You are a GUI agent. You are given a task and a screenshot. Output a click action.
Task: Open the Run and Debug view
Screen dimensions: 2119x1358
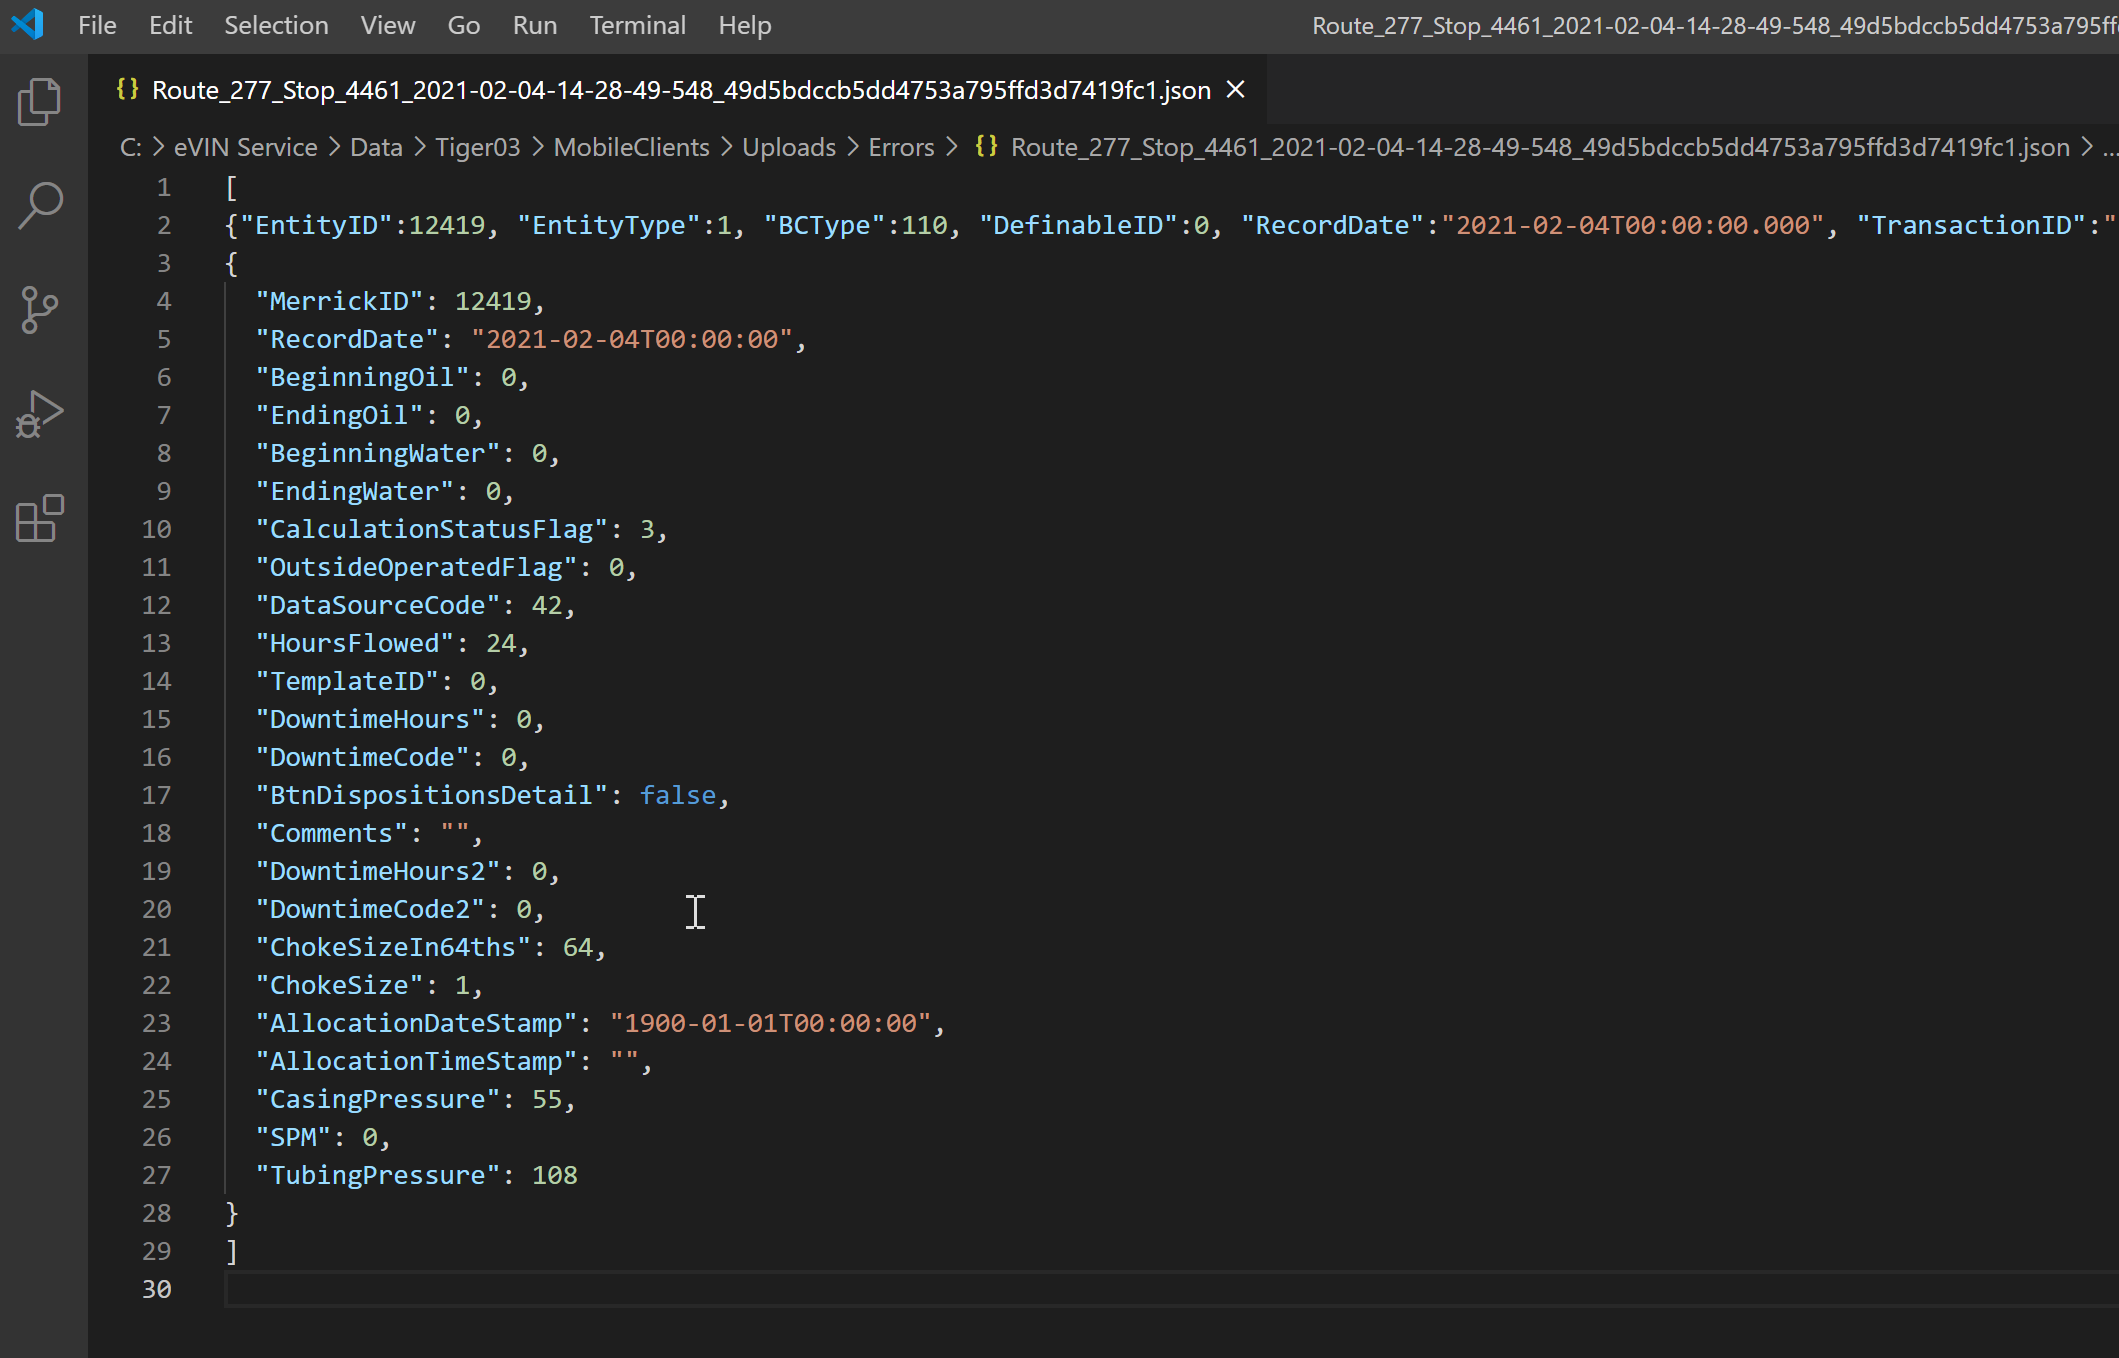[x=40, y=414]
